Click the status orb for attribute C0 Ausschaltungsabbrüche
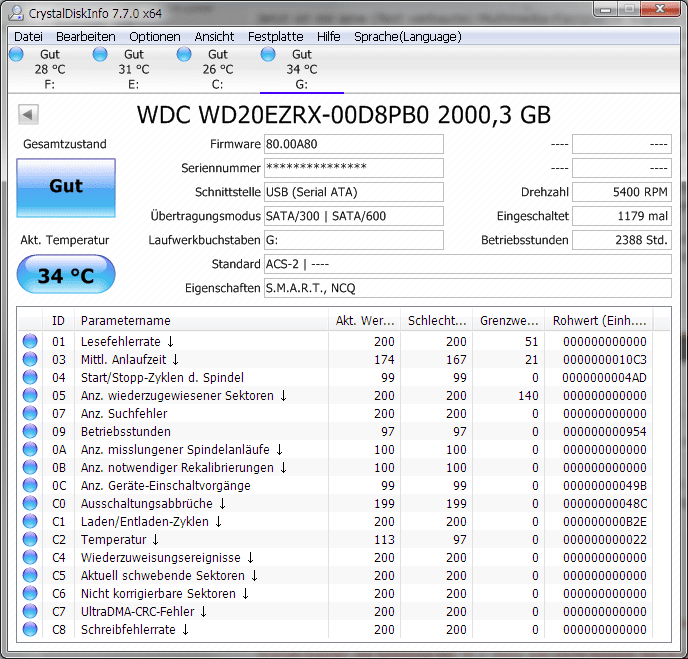The height and width of the screenshot is (659, 688). [x=30, y=503]
